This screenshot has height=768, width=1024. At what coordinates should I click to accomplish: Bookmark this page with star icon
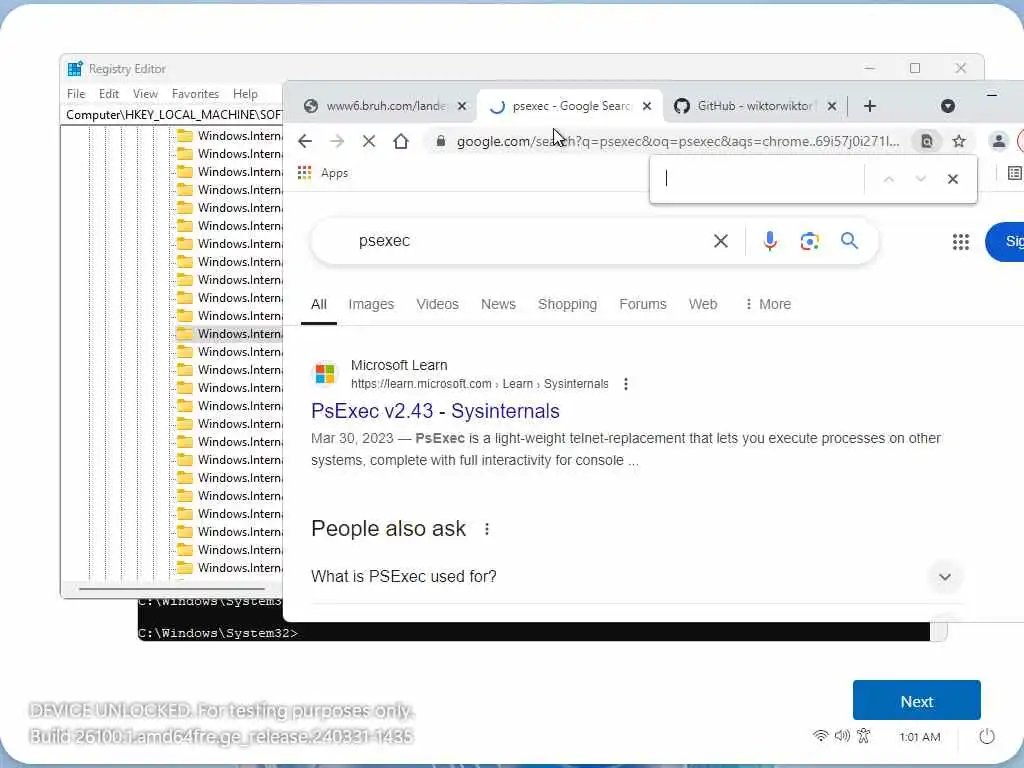959,141
